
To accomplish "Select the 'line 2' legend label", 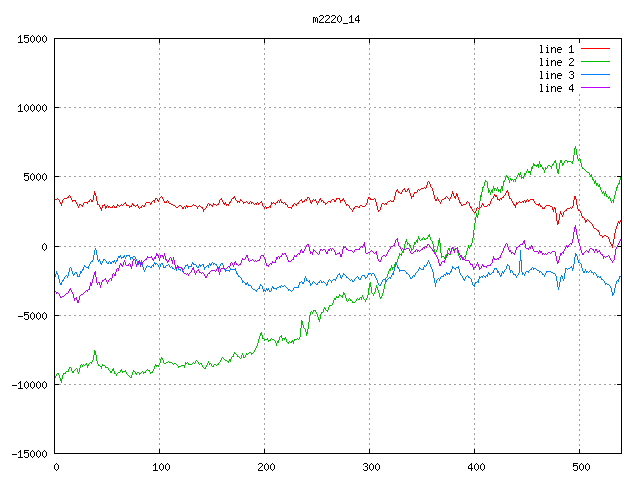I will [556, 62].
